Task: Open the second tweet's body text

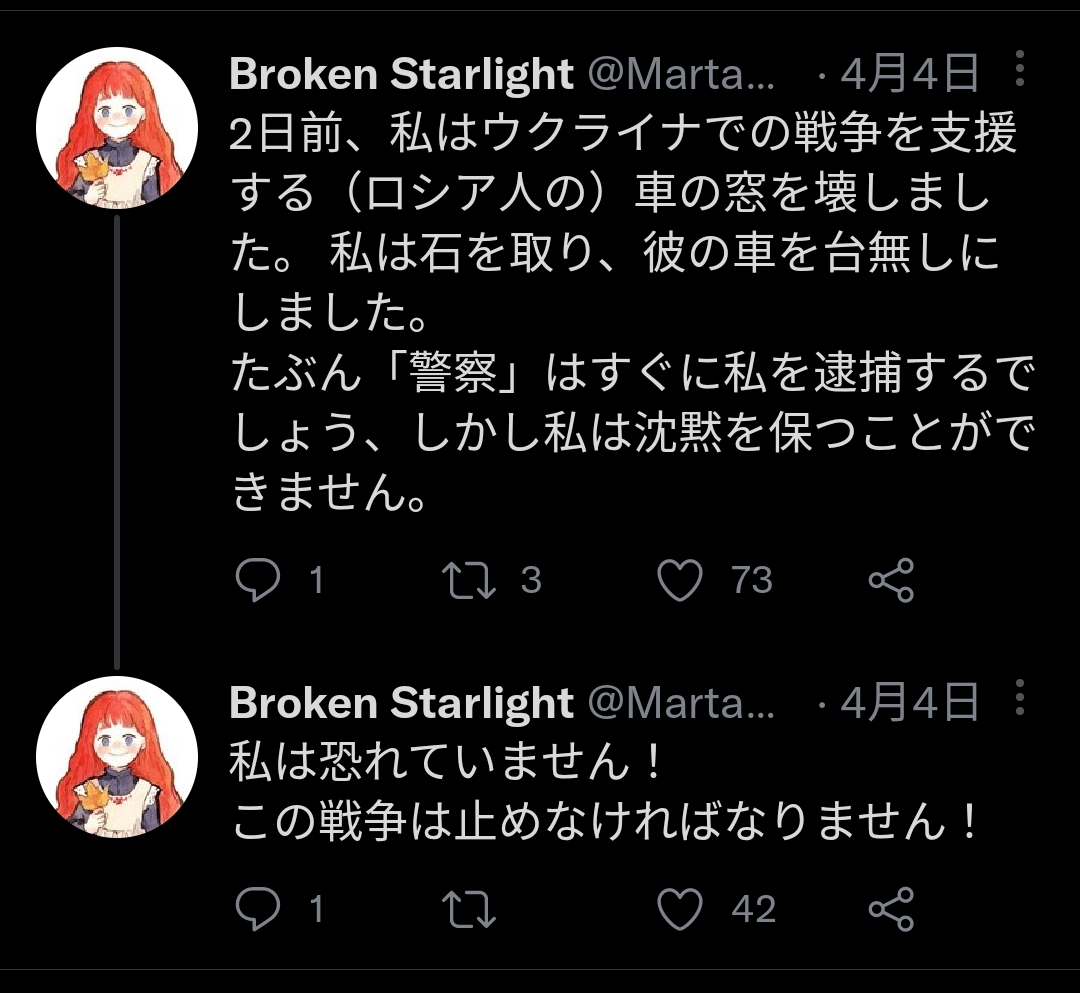Action: 600,795
